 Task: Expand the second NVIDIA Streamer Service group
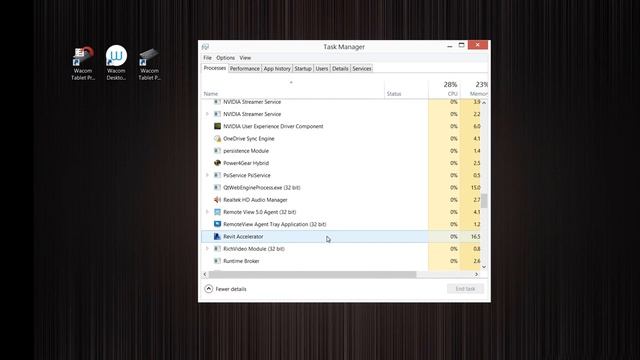coord(207,114)
